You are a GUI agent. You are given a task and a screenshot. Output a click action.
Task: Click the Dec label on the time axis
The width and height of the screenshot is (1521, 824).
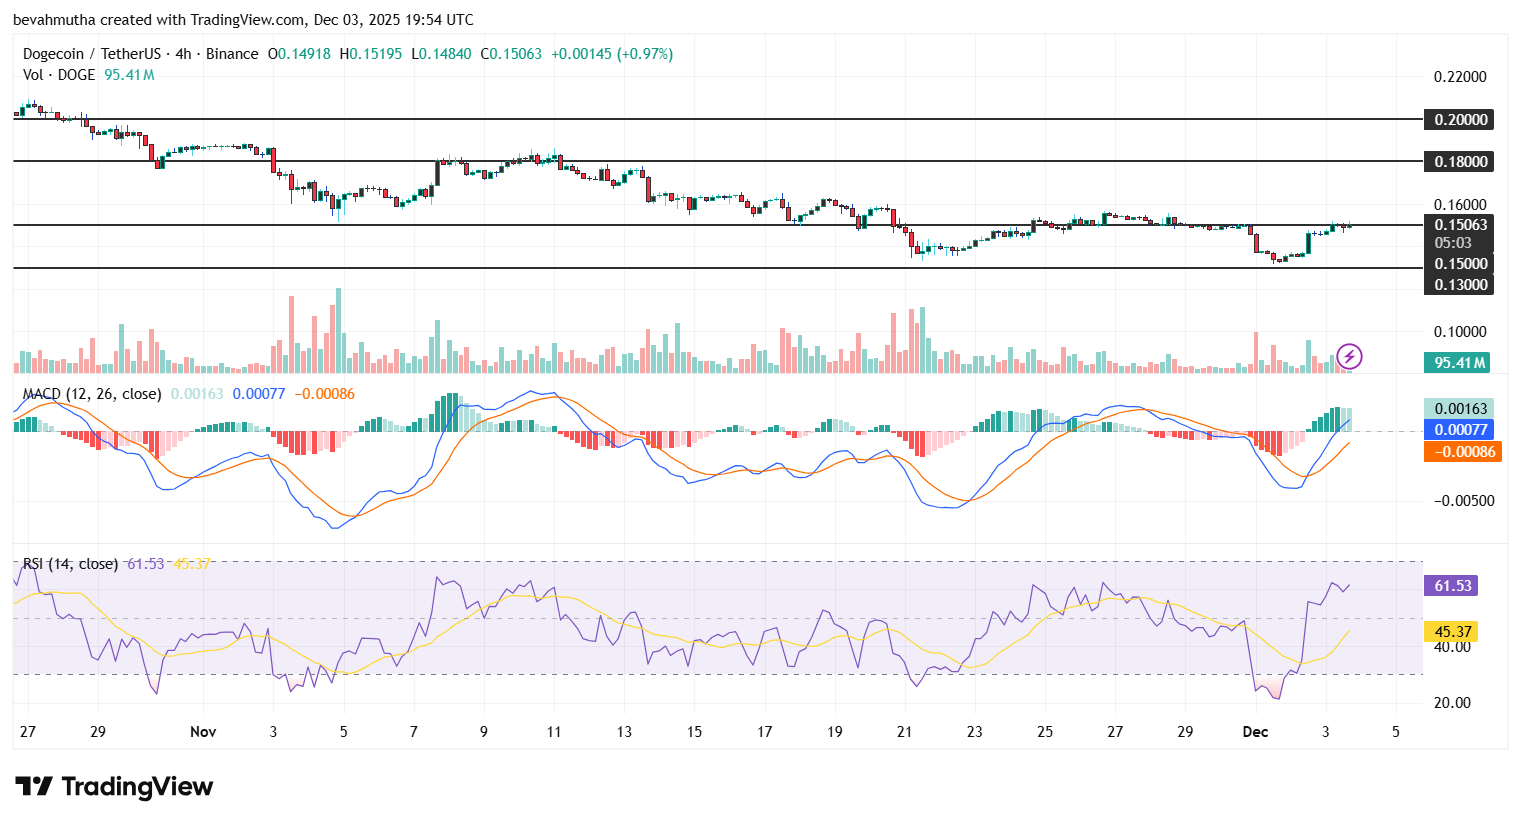[x=1255, y=732]
